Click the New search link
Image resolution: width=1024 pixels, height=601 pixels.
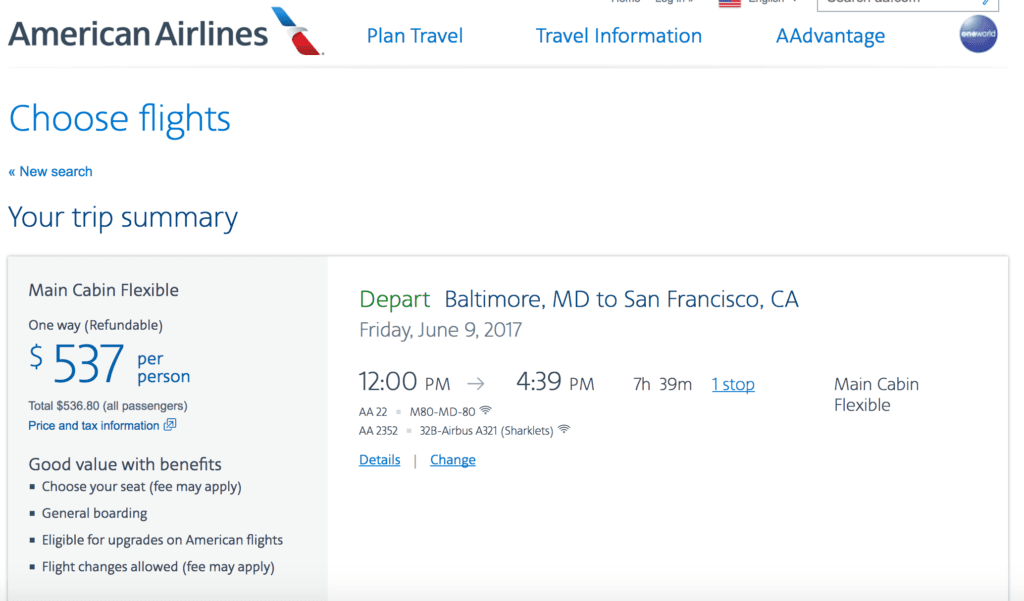(x=50, y=171)
